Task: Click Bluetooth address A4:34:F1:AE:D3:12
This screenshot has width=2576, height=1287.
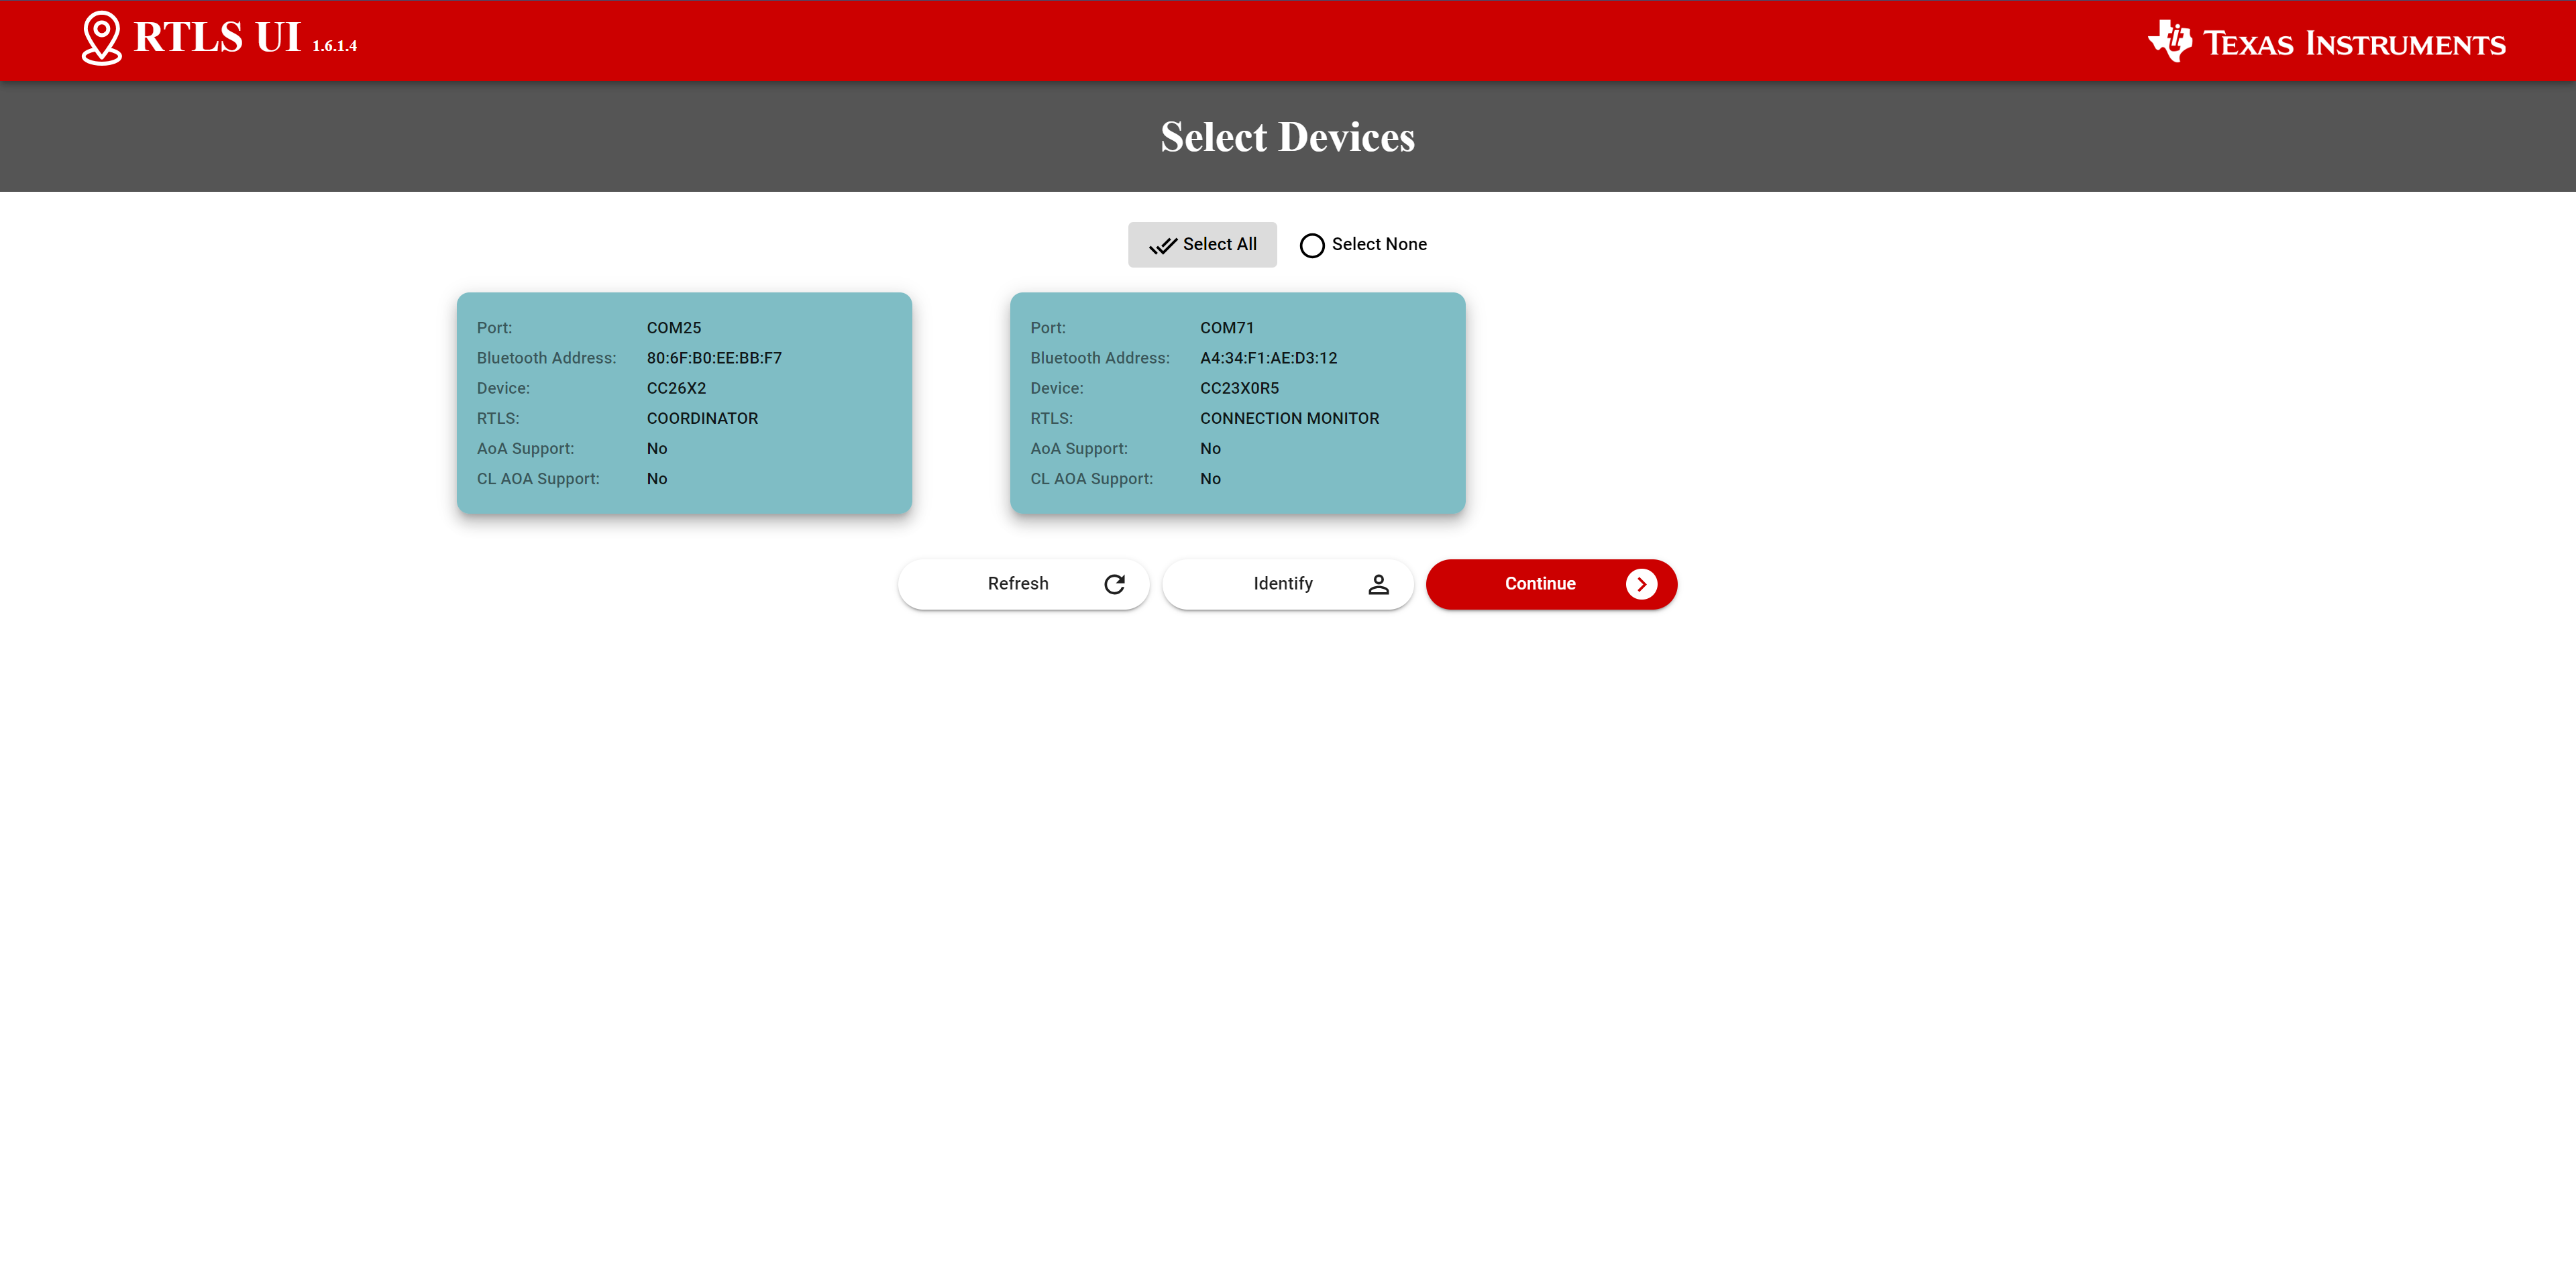Action: pyautogui.click(x=1268, y=358)
